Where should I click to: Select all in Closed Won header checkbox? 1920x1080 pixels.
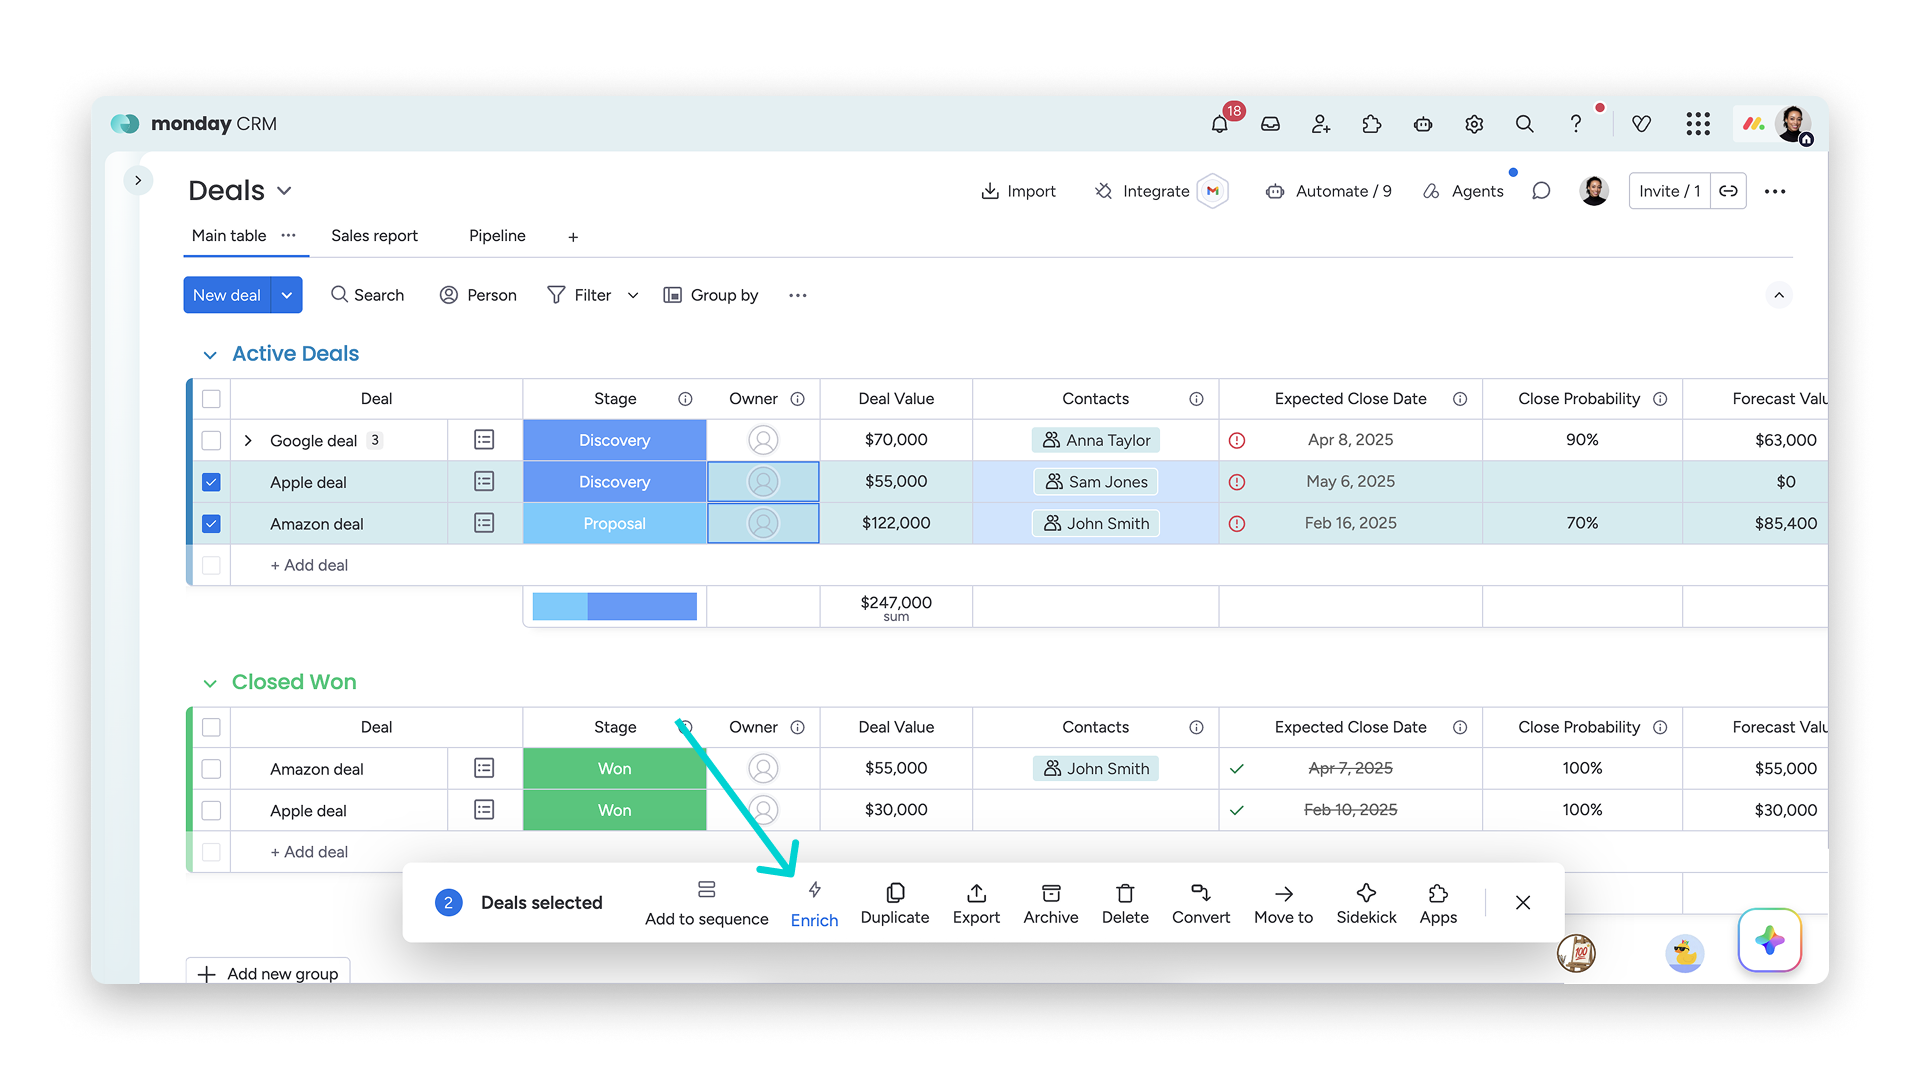point(211,727)
